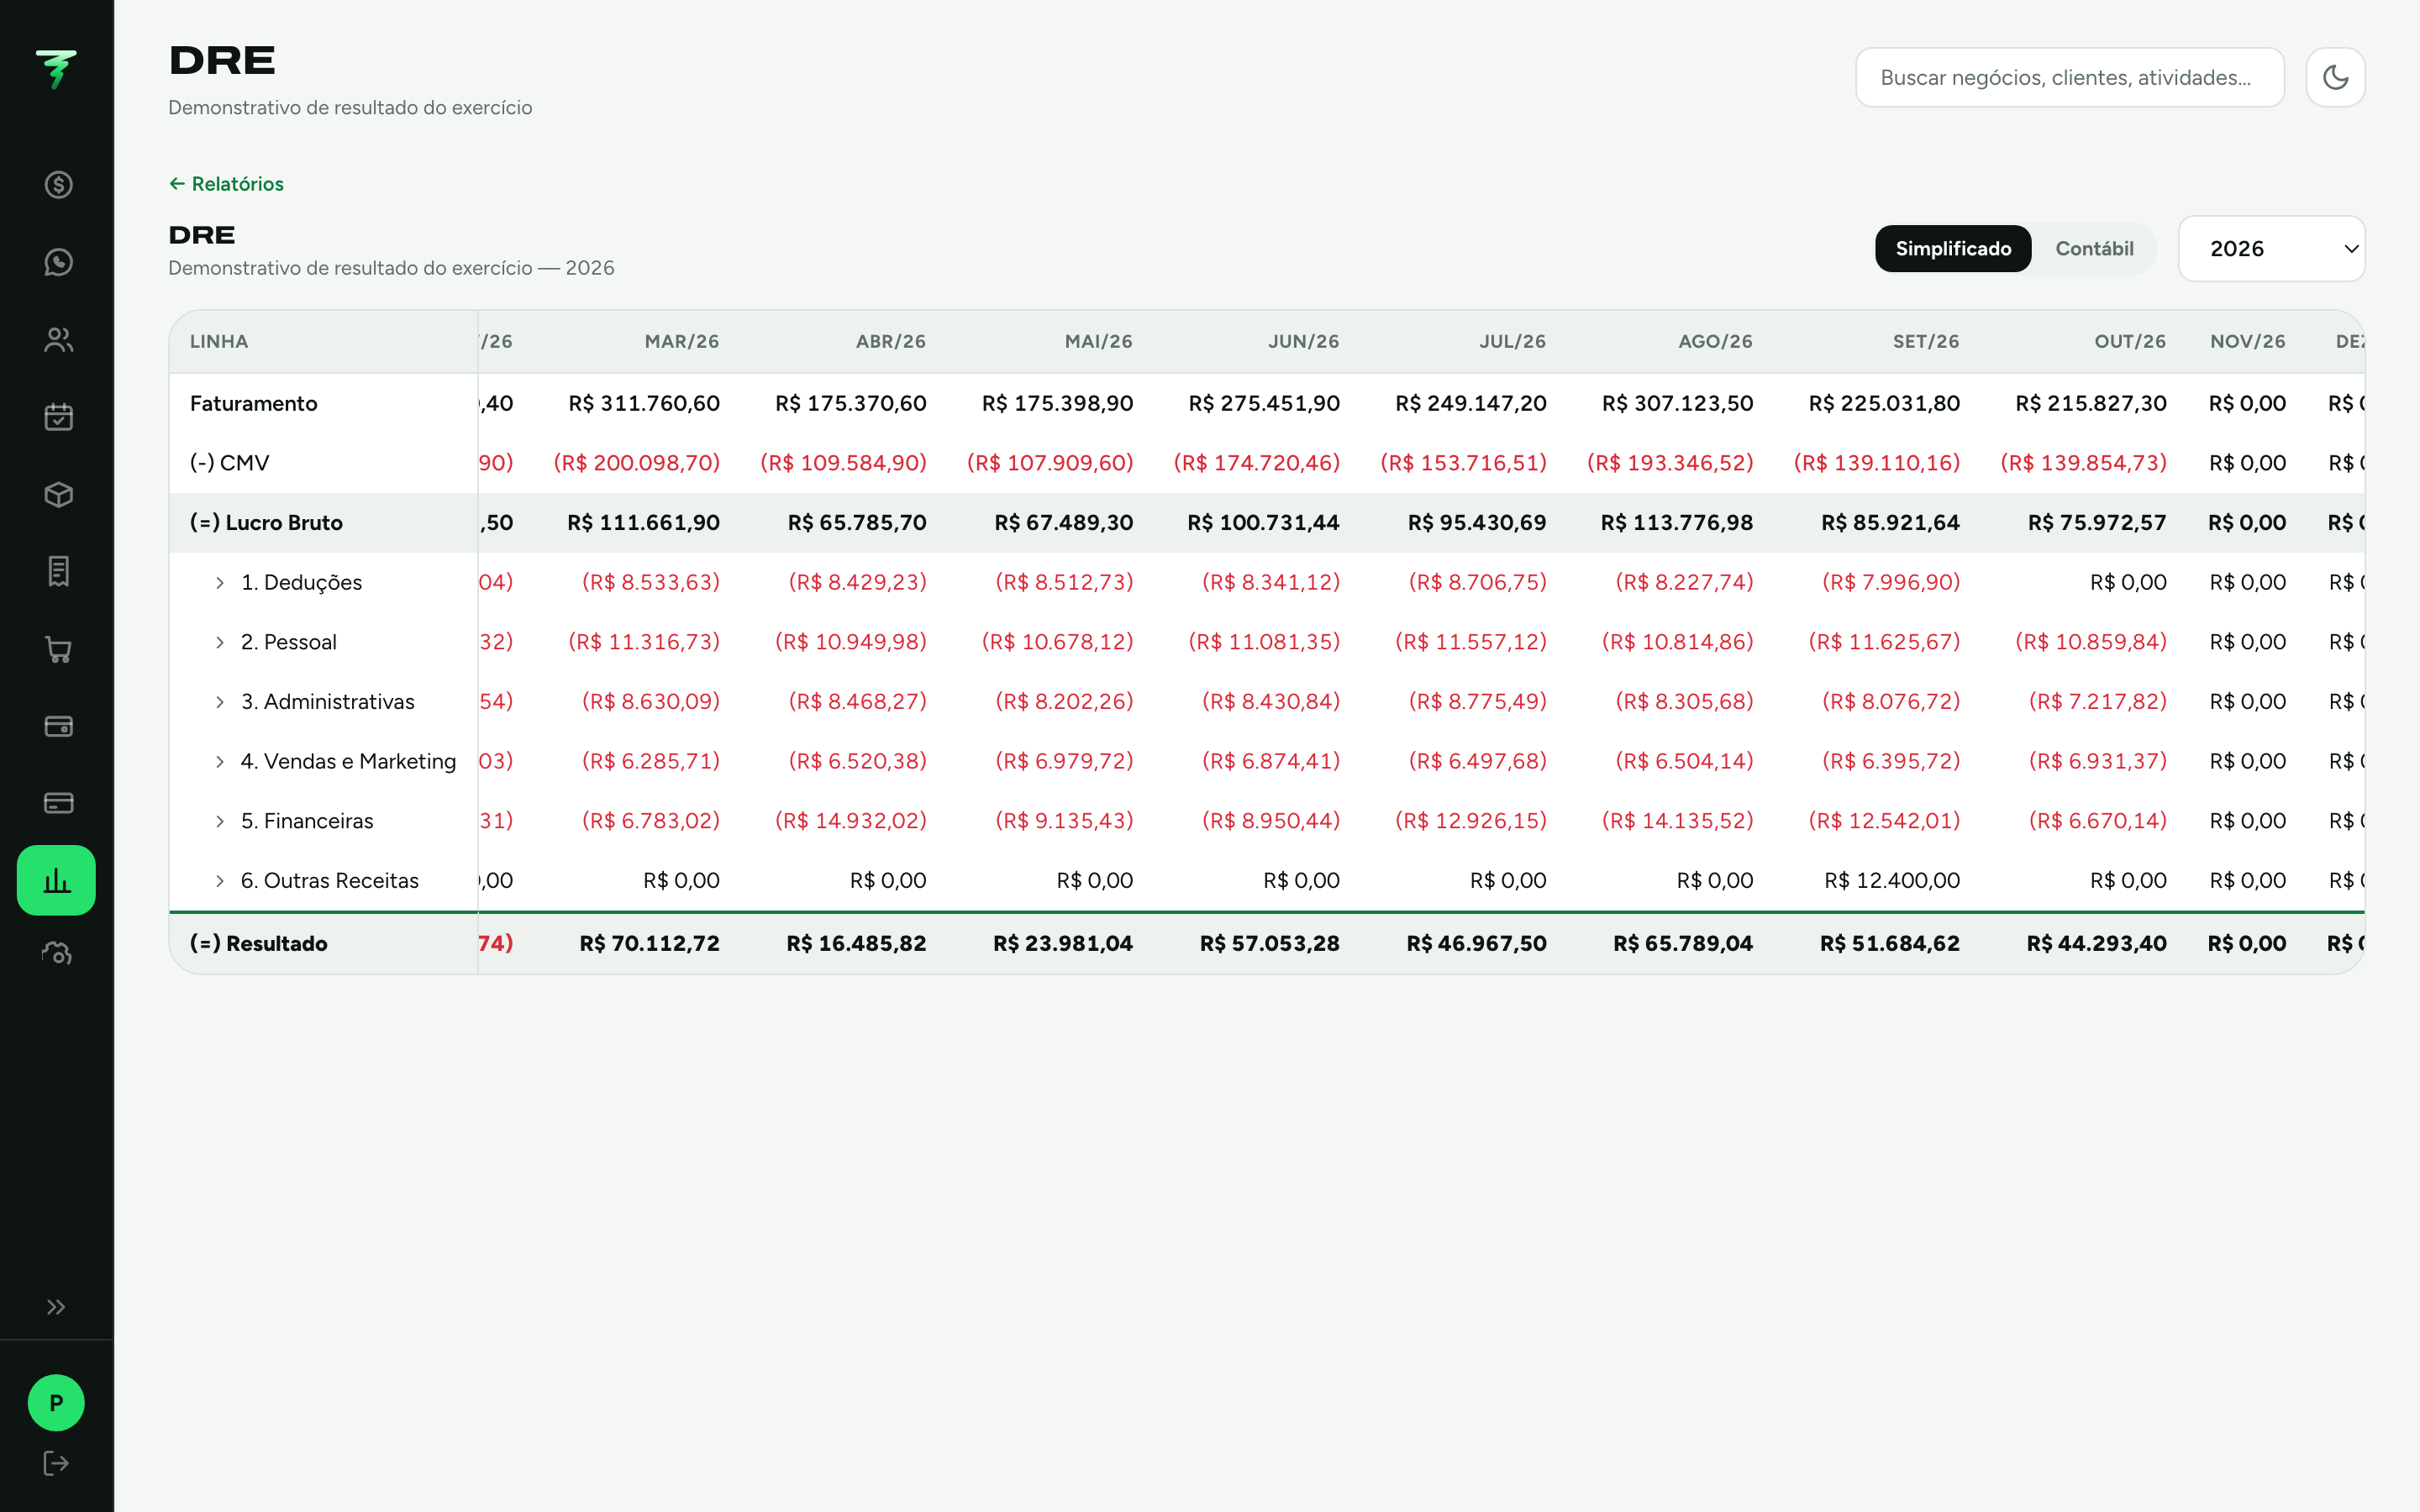Image resolution: width=2420 pixels, height=1512 pixels.
Task: Open the dollar-sign finance icon in the sidebar
Action: [x=58, y=185]
